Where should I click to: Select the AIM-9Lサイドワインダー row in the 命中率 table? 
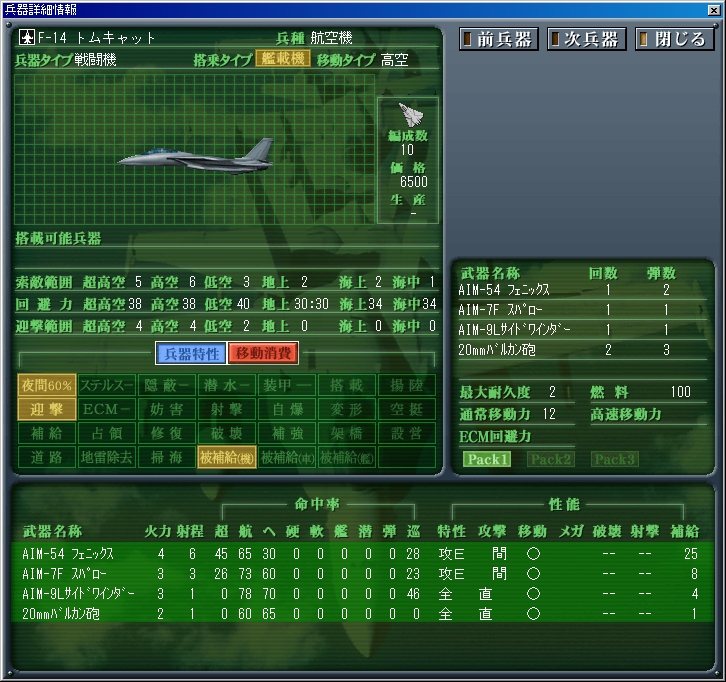363,594
